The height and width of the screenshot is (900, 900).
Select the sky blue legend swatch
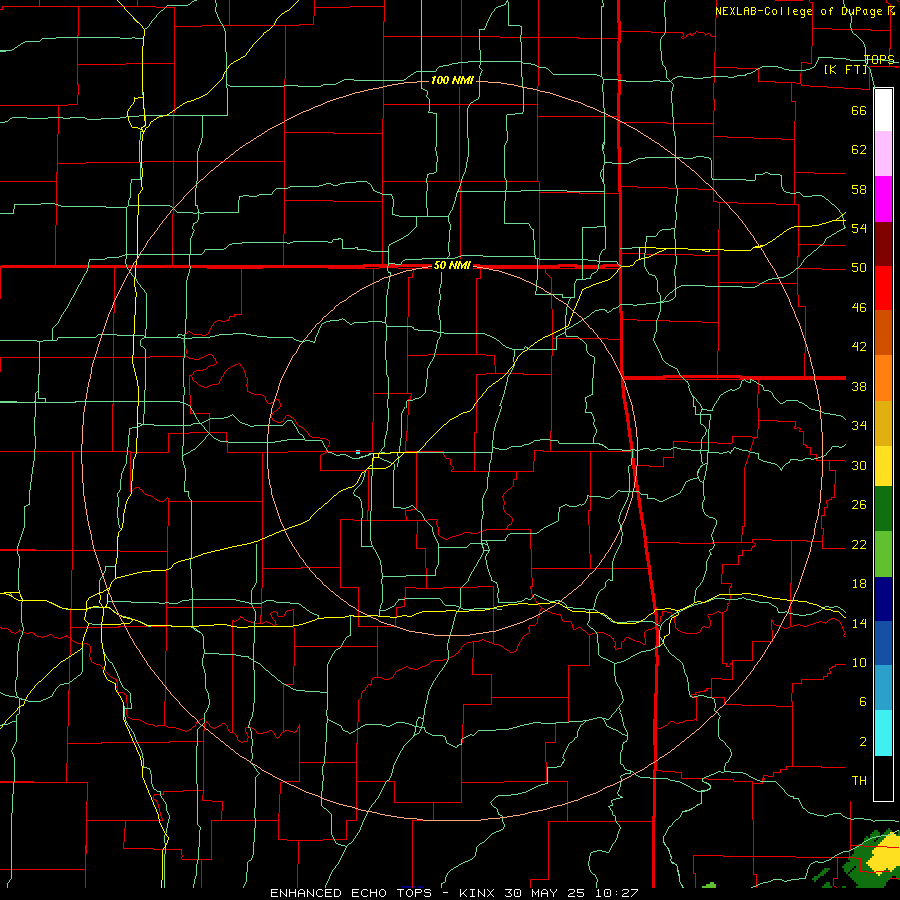click(x=883, y=688)
